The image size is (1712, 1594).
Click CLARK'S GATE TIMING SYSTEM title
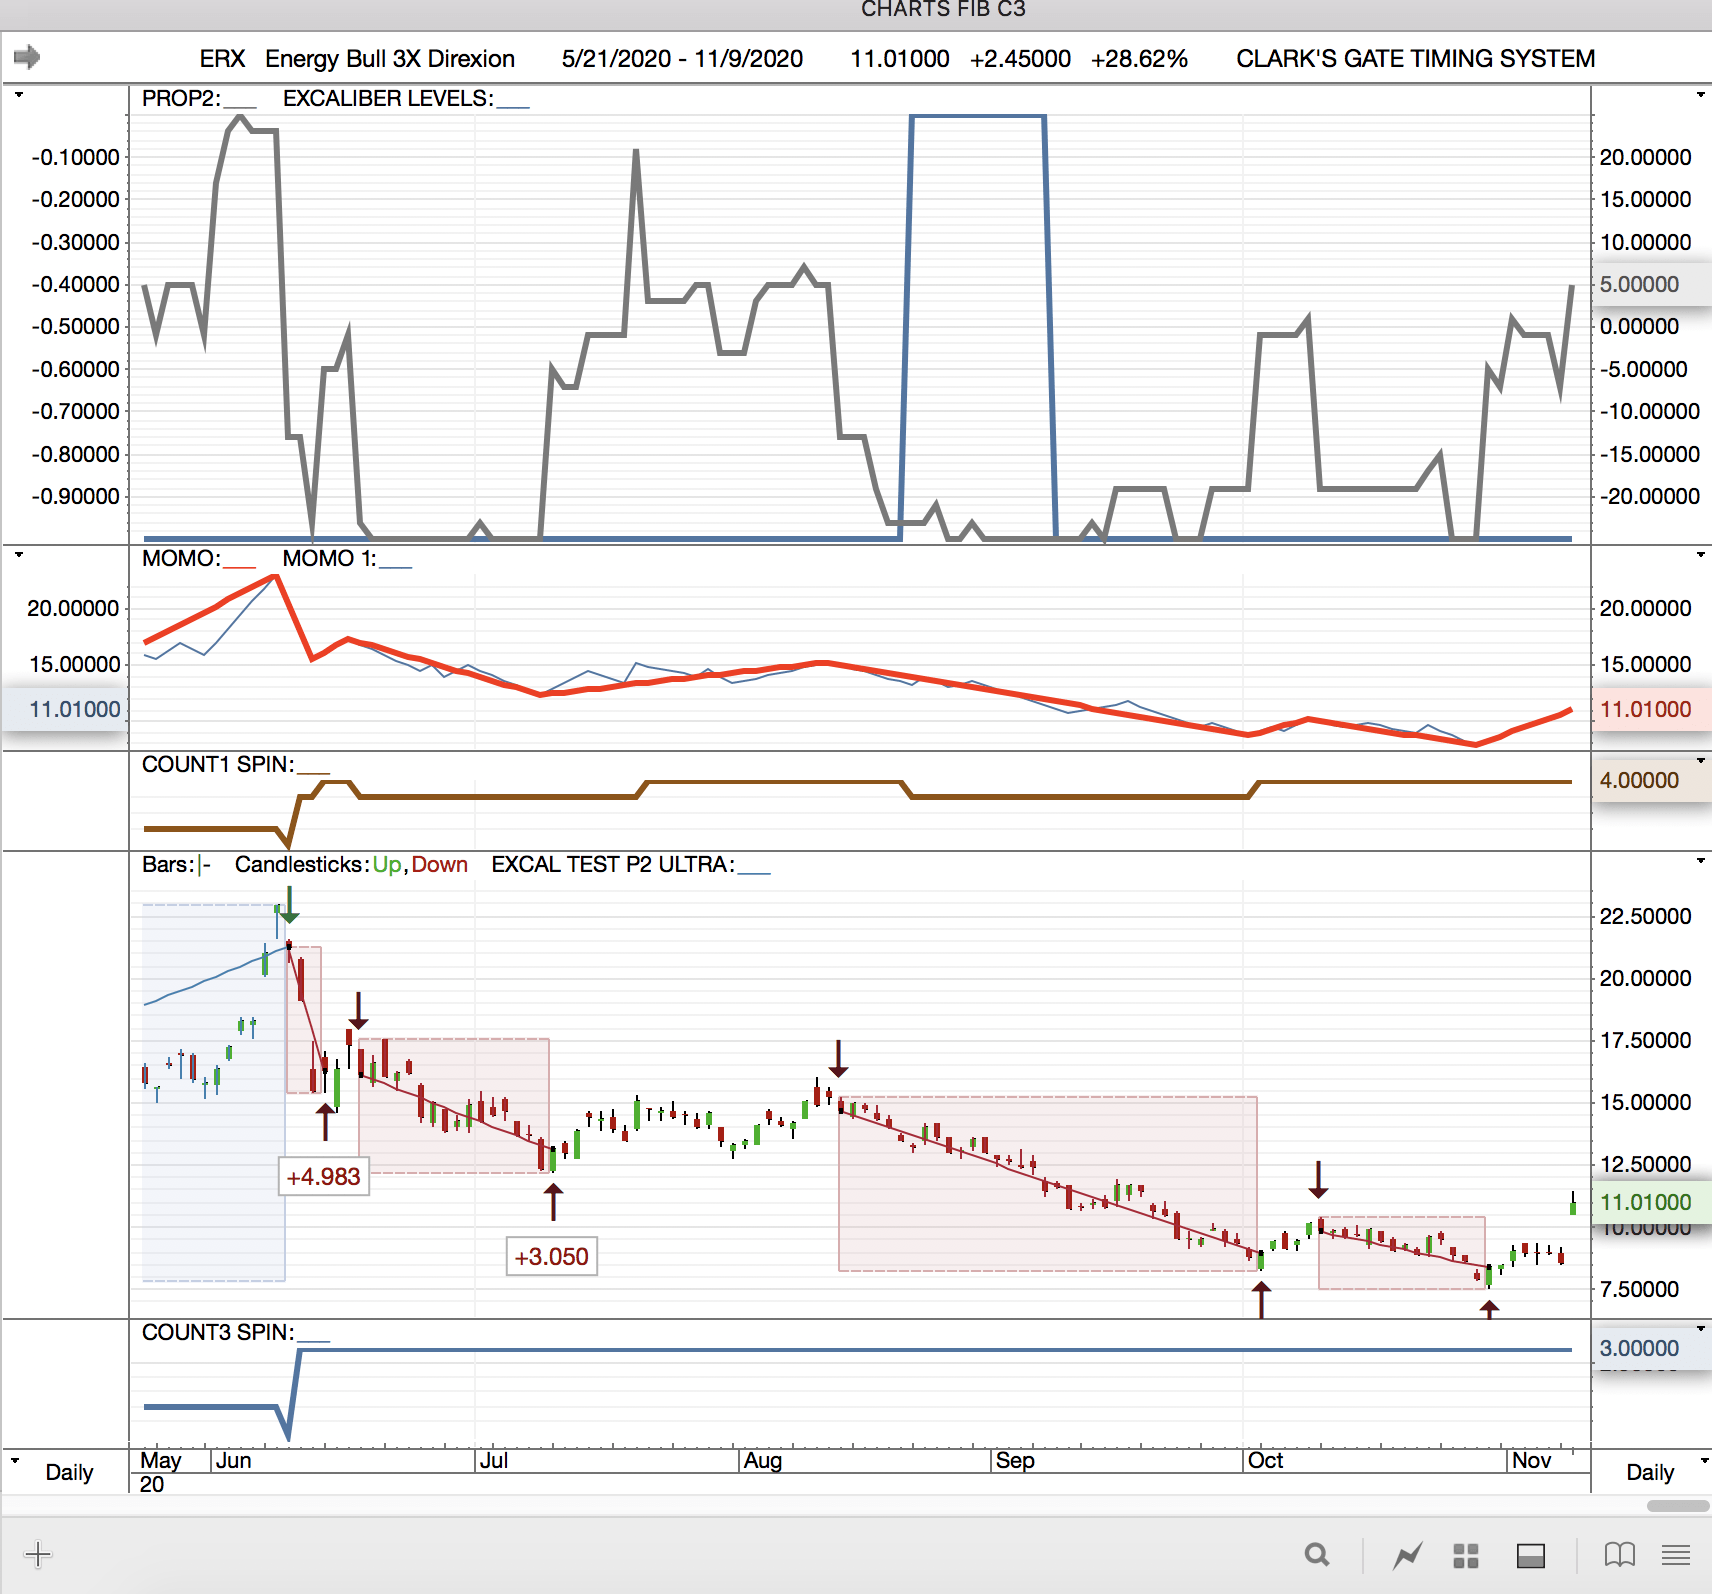click(x=1415, y=59)
